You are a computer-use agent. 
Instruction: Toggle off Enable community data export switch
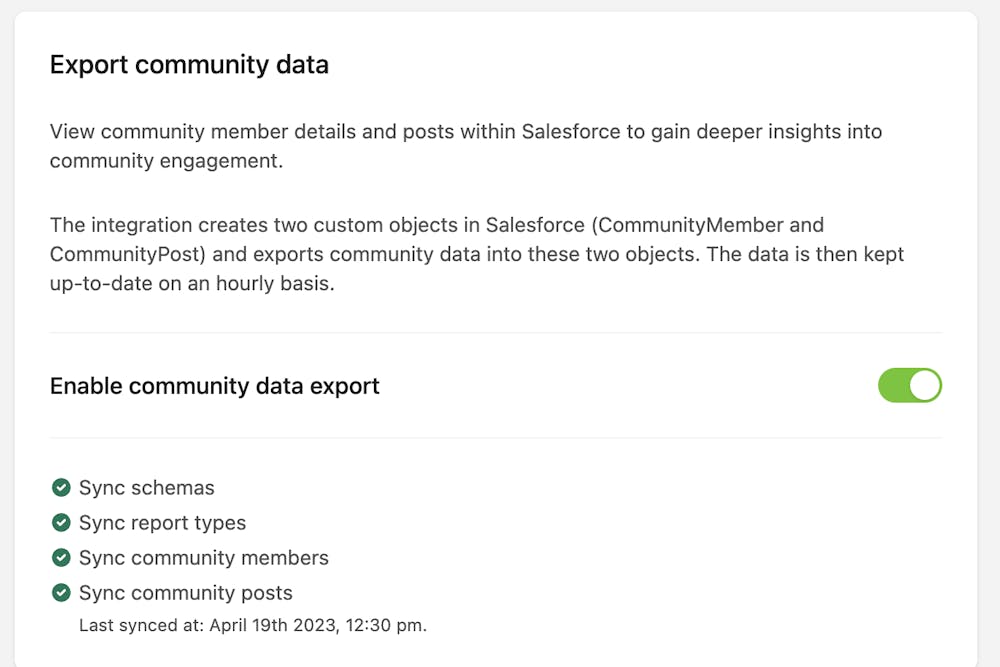(x=909, y=385)
